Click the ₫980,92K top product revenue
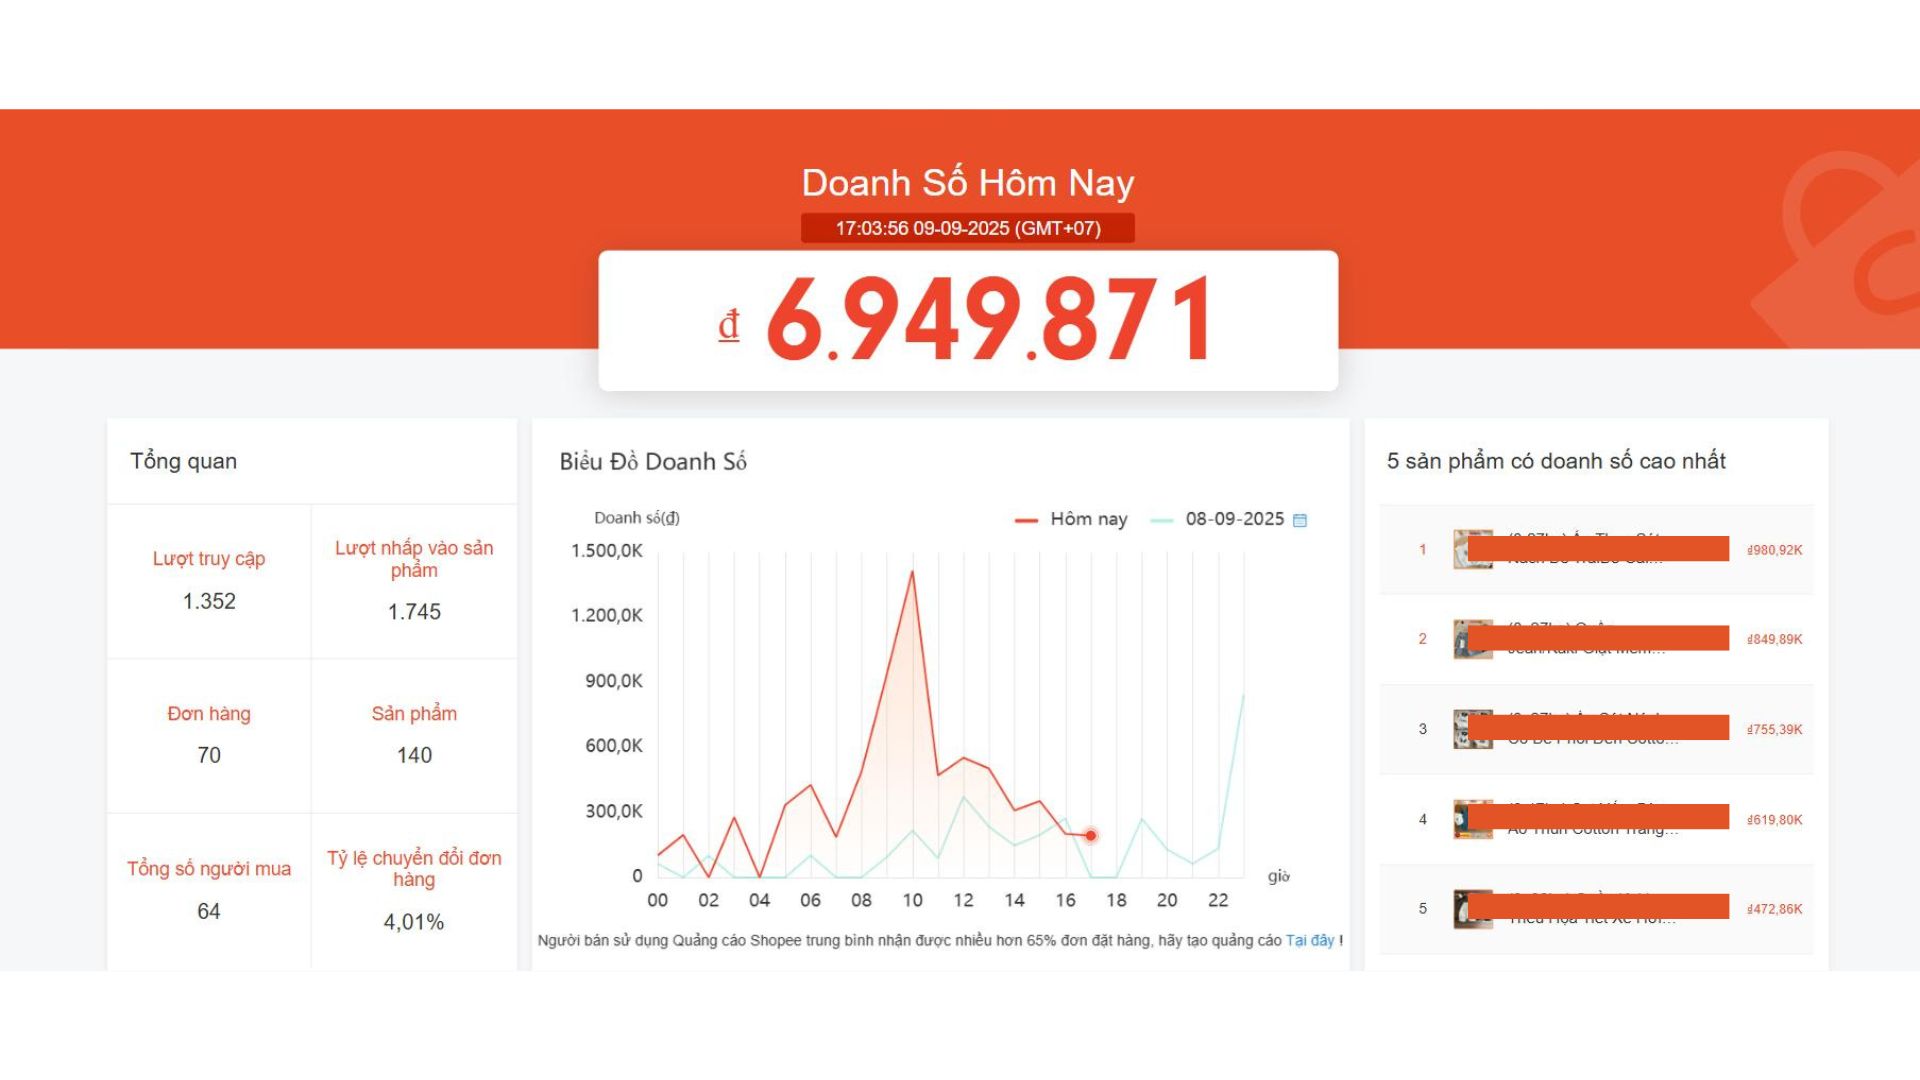Image resolution: width=1920 pixels, height=1080 pixels. click(1774, 550)
